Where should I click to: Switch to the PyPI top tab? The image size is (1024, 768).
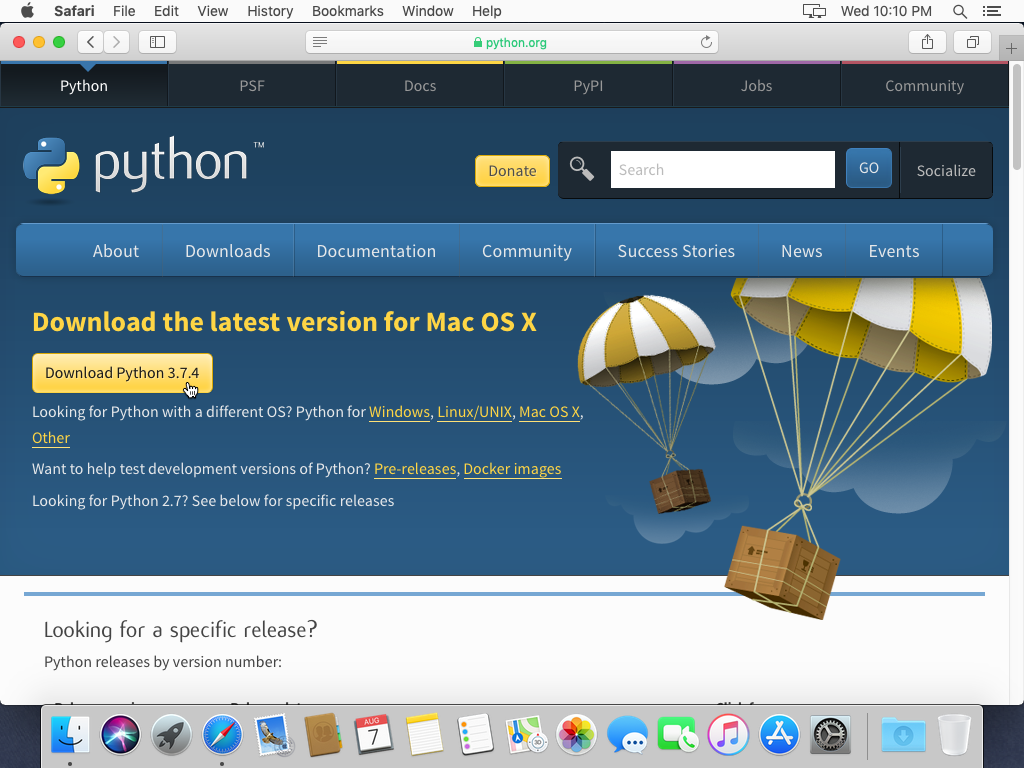tap(588, 86)
